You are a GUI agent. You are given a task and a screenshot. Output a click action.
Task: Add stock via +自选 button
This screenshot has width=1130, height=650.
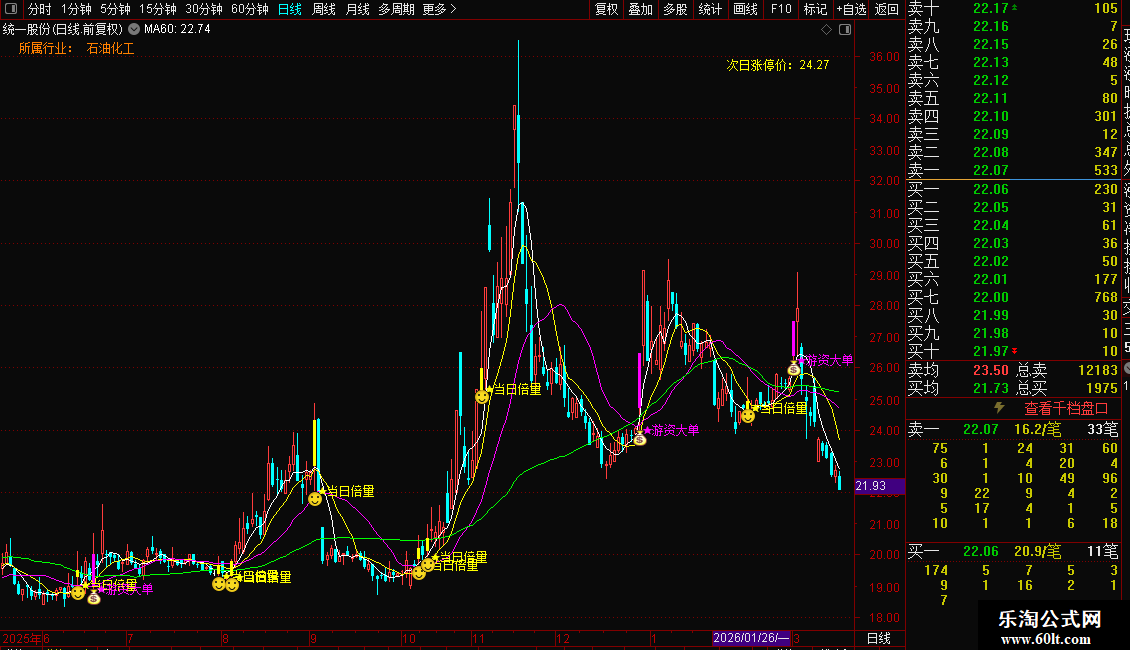point(851,9)
